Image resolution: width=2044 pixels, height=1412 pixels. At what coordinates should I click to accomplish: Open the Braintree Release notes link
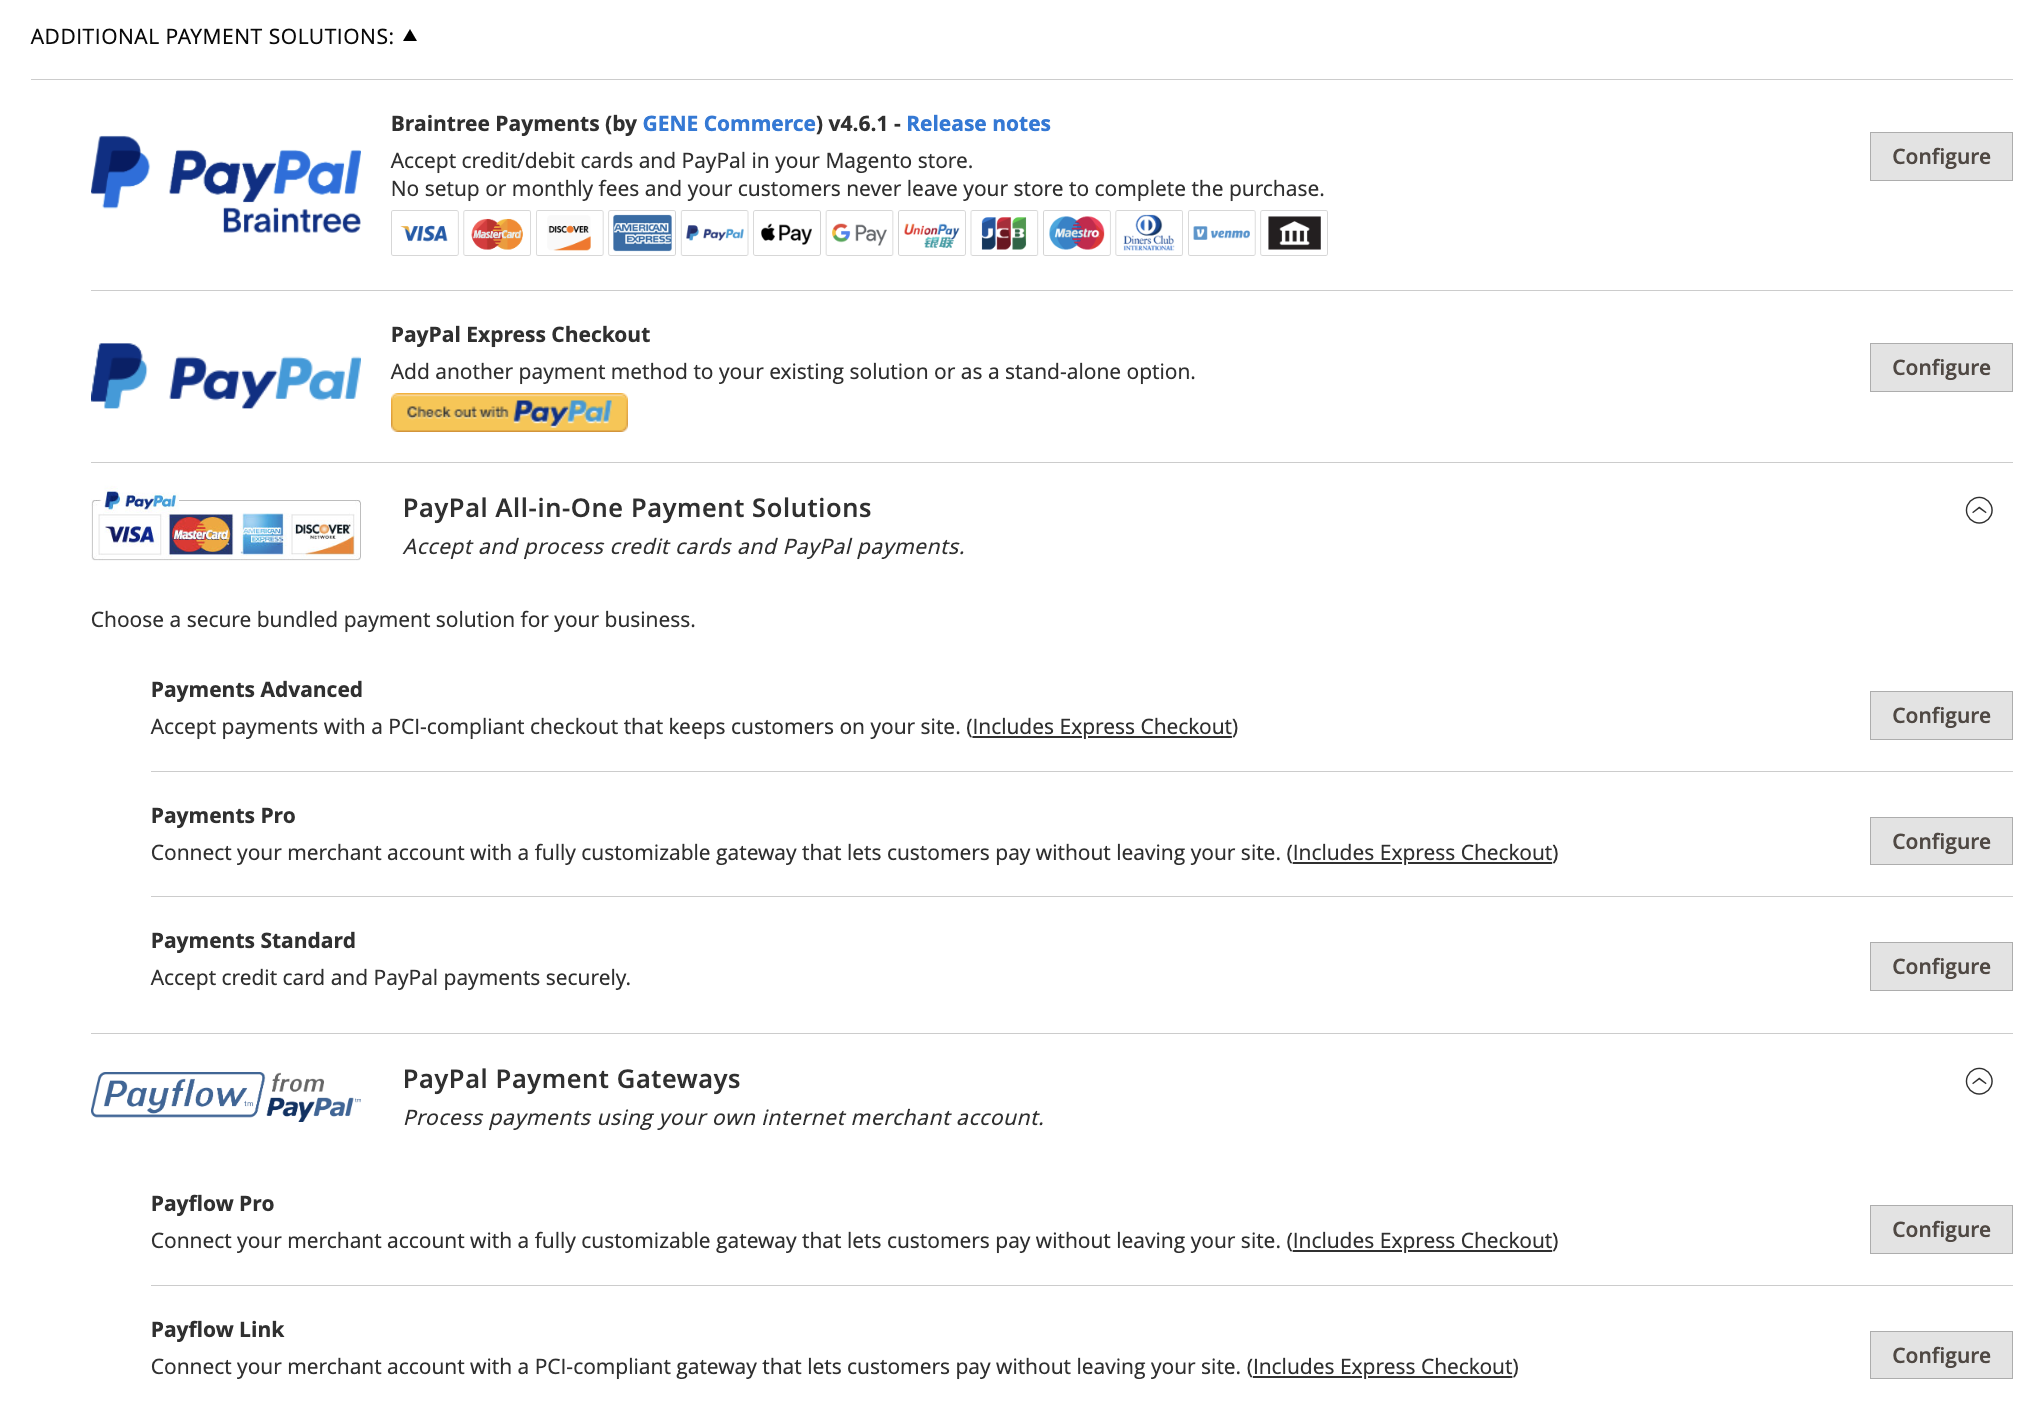pos(977,123)
